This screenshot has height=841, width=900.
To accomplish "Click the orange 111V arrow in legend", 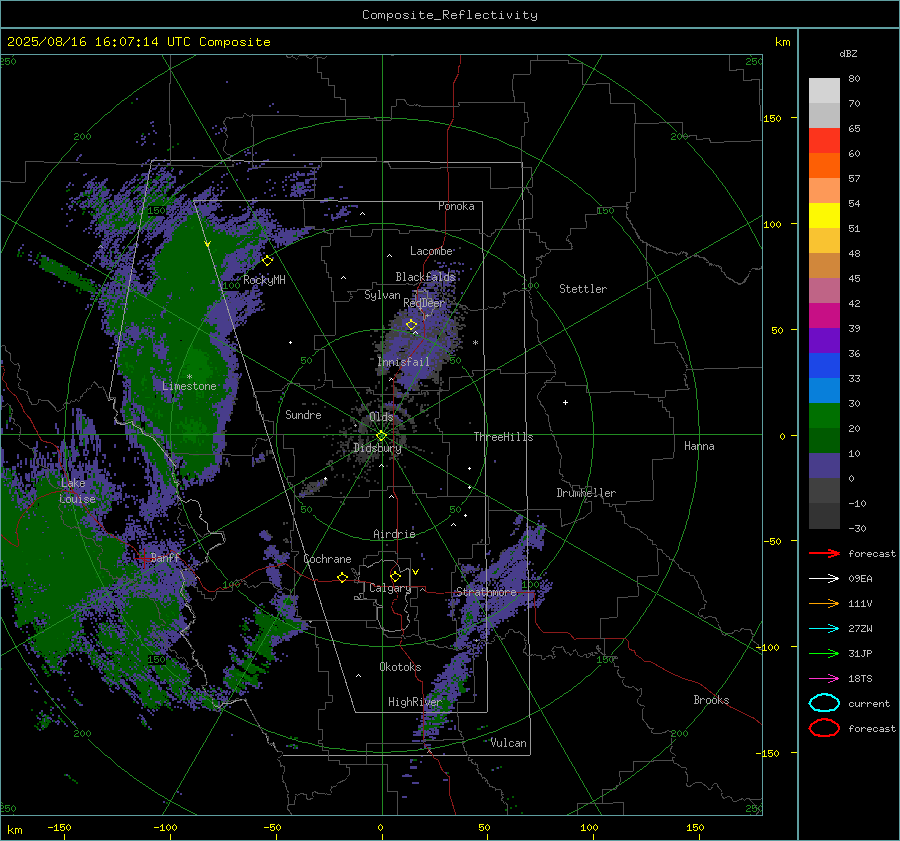I will pyautogui.click(x=824, y=603).
